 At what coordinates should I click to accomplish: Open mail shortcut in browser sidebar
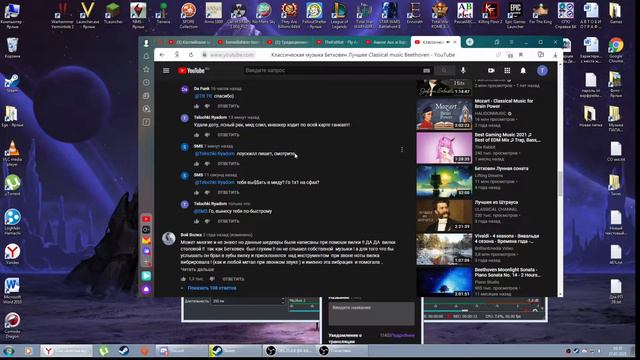[146, 240]
